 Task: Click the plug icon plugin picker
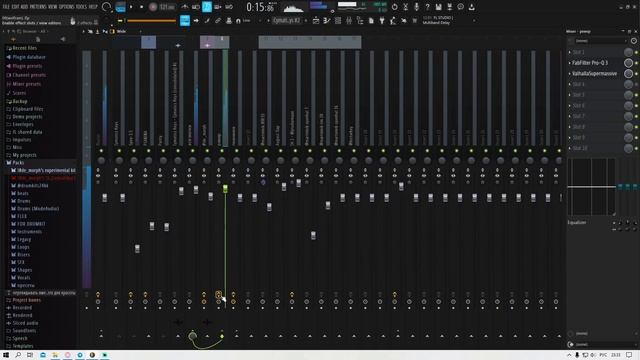pos(382,20)
